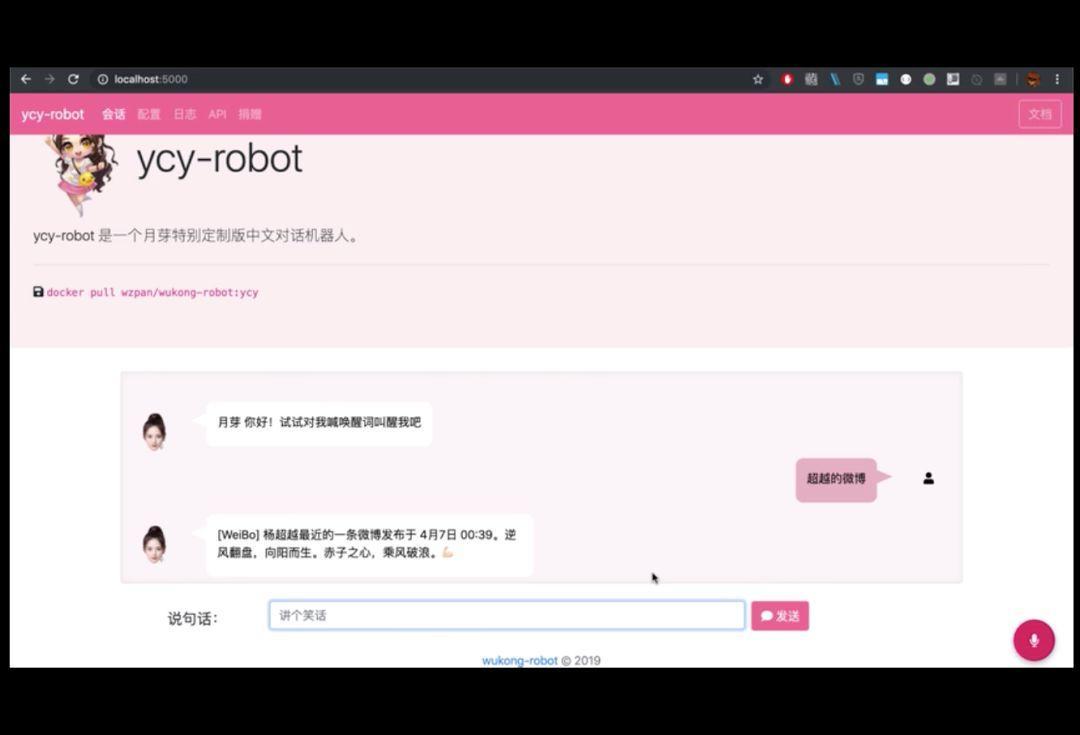Reload the page with refresh icon
Viewport: 1080px width, 735px height.
(x=73, y=79)
